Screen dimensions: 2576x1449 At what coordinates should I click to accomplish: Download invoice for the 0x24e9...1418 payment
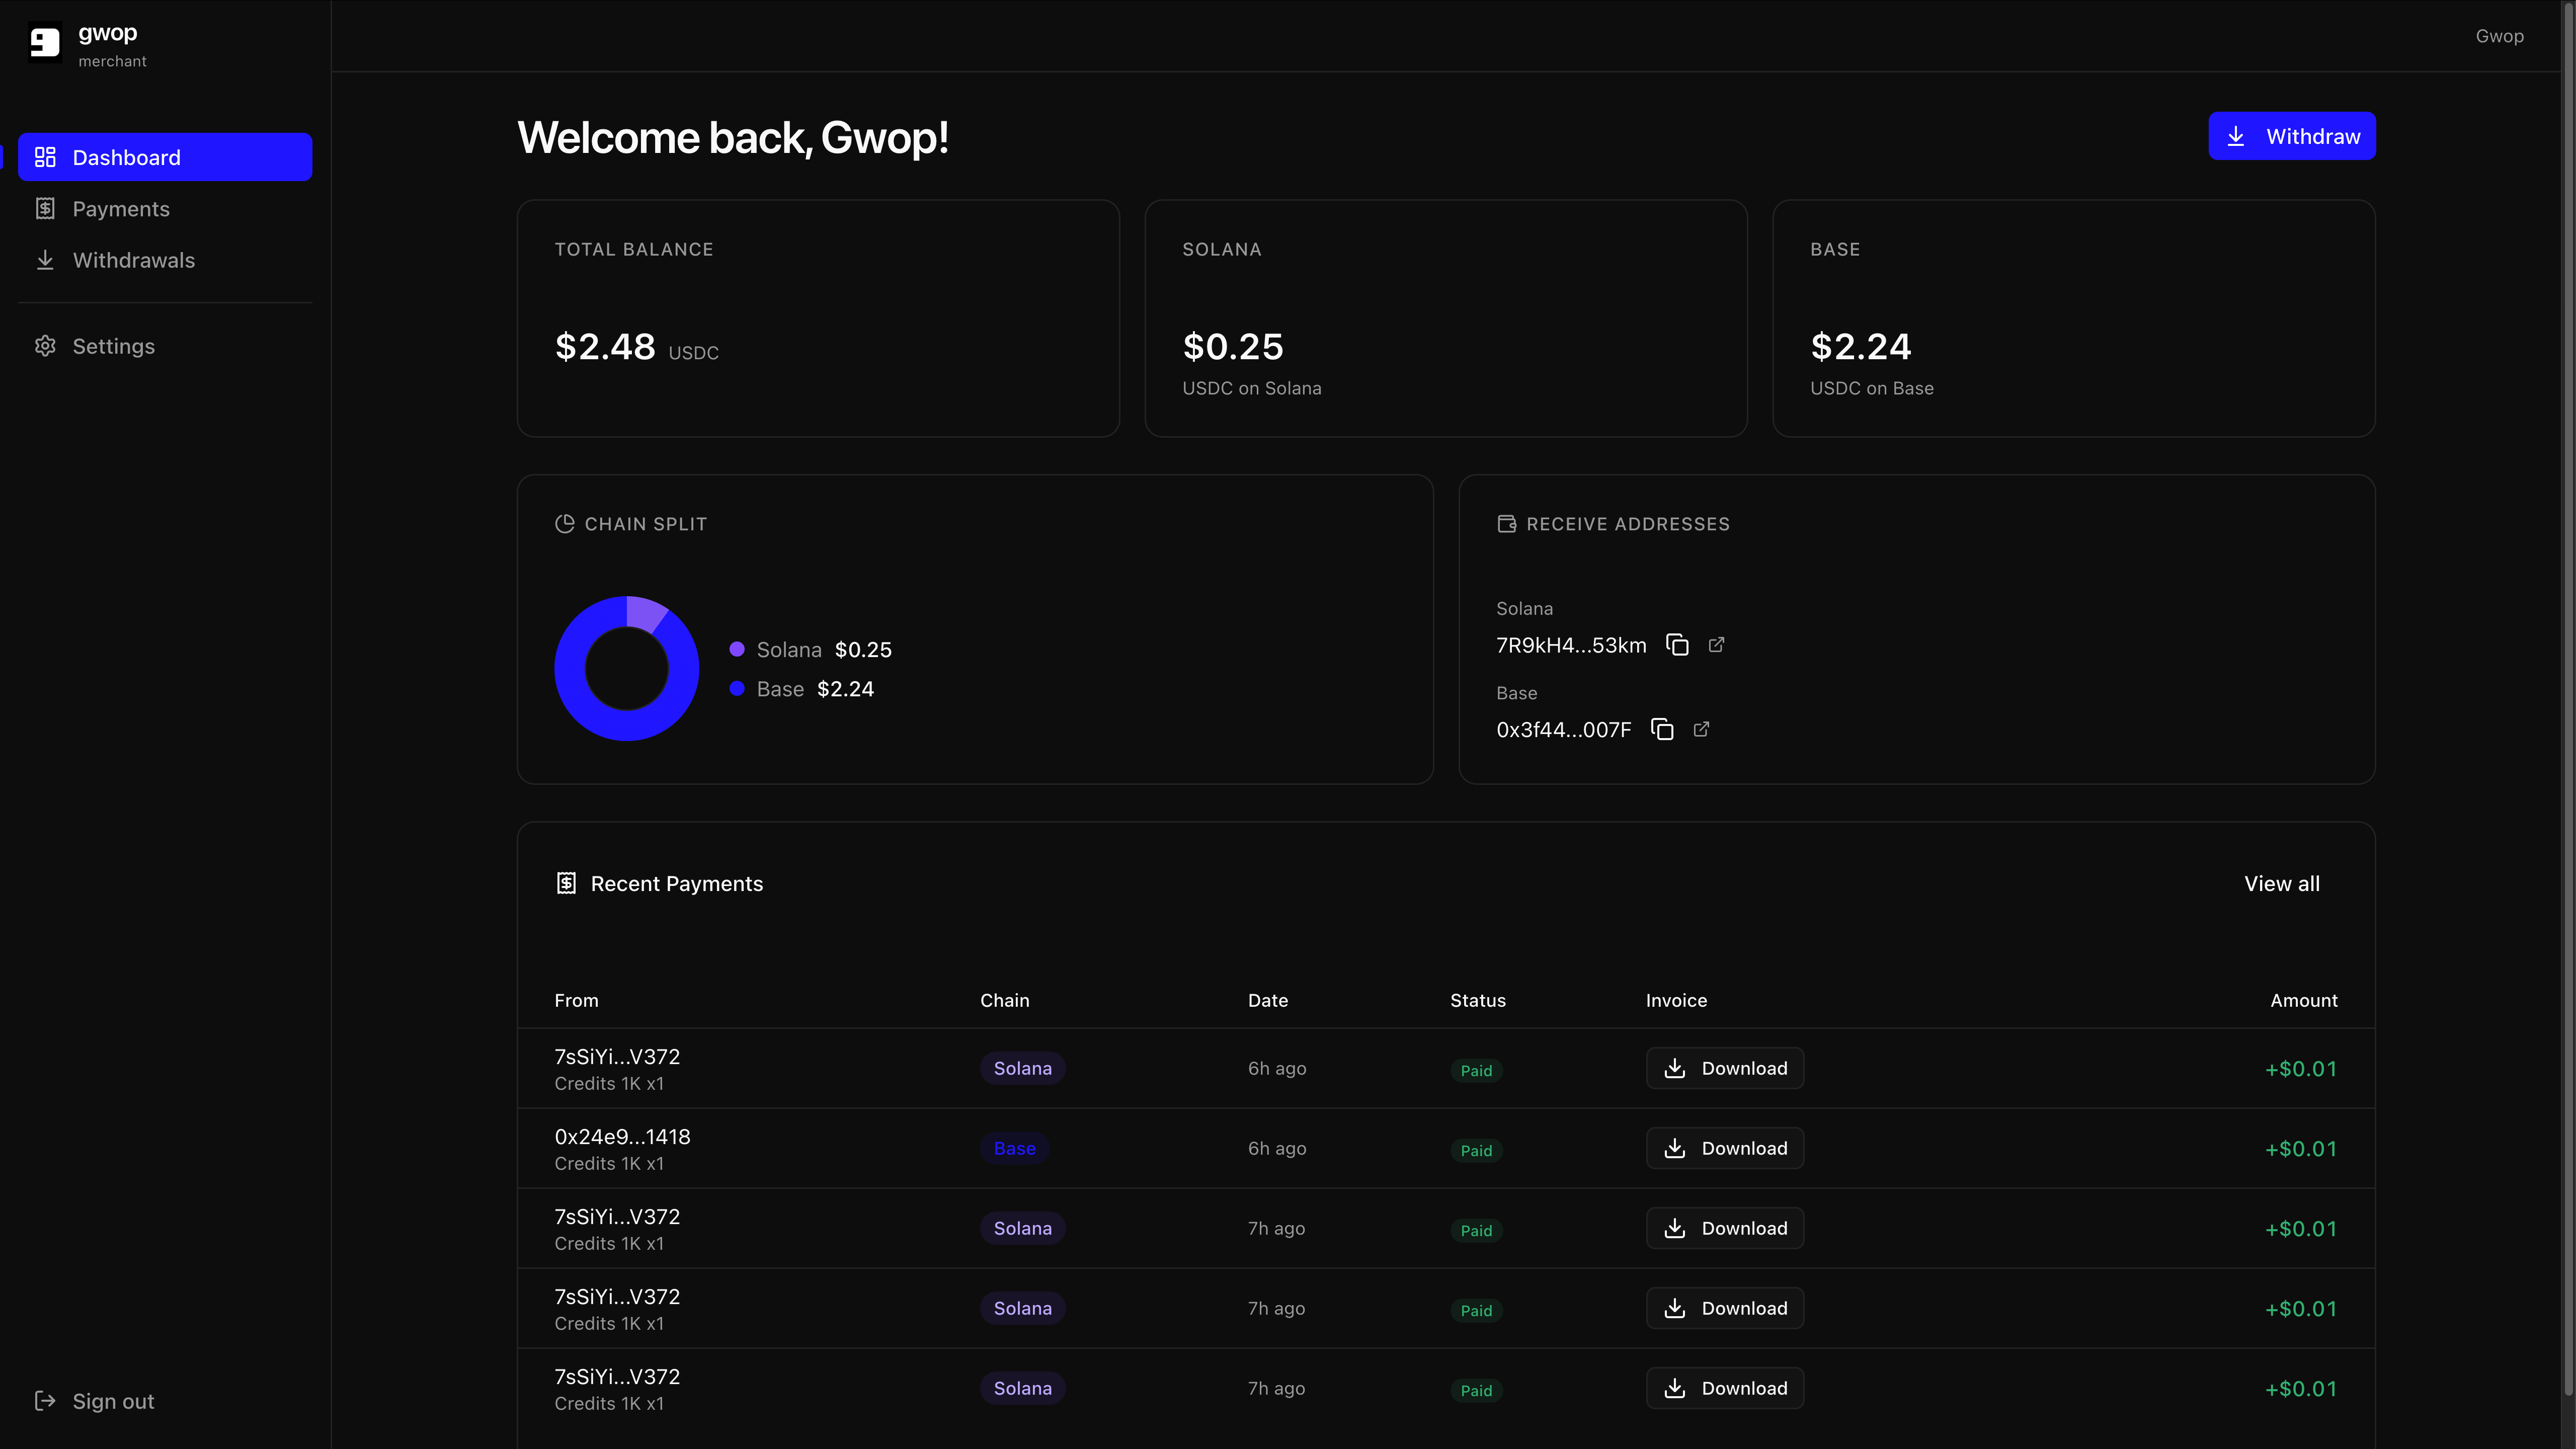point(1724,1148)
